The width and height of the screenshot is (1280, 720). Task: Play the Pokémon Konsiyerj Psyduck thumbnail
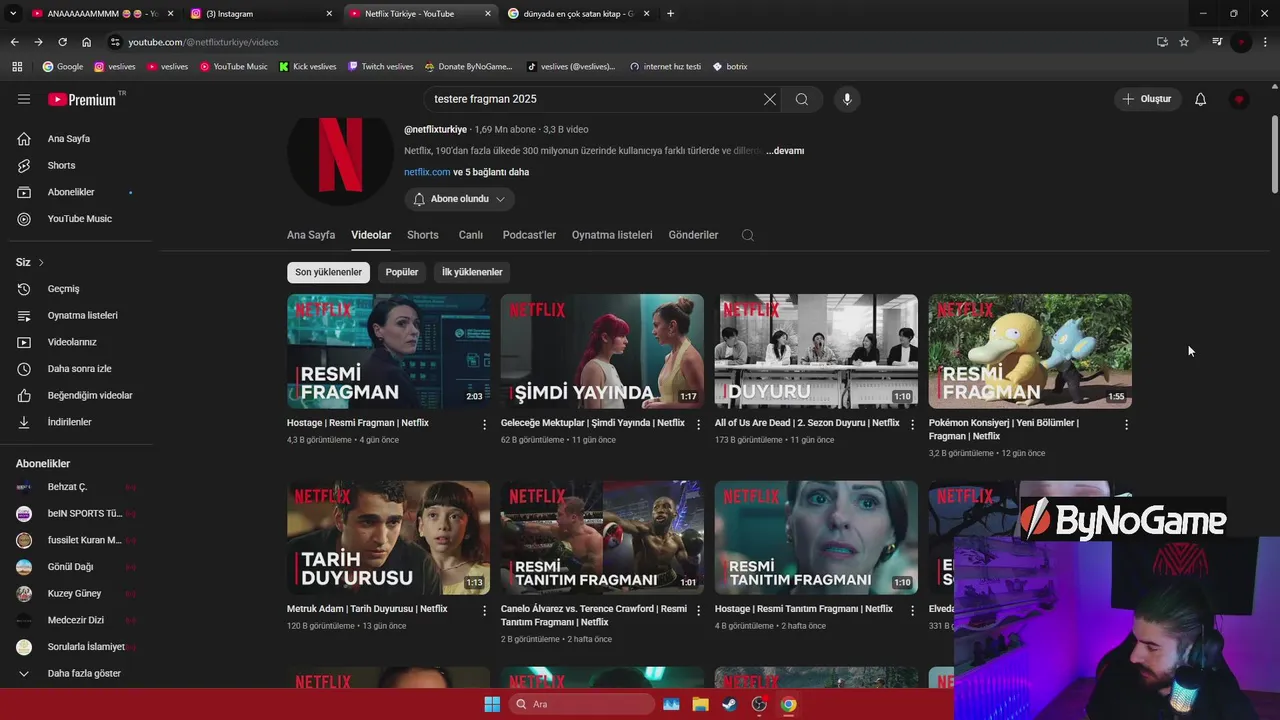tap(1030, 351)
